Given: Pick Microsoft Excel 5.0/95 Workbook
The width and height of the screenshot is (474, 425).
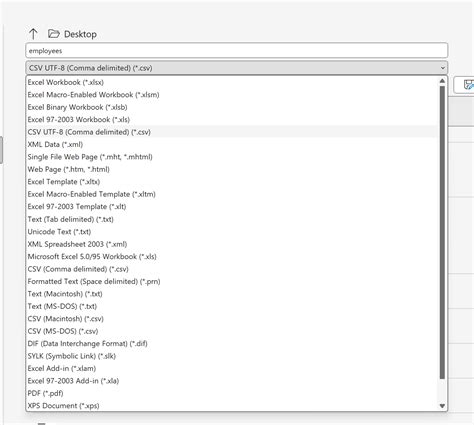Looking at the screenshot, I should [232, 257].
